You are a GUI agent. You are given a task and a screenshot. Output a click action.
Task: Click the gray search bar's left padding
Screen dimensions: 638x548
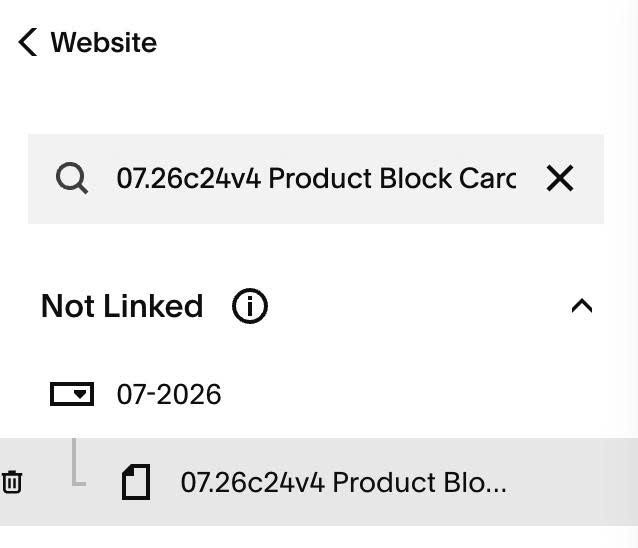tap(41, 178)
